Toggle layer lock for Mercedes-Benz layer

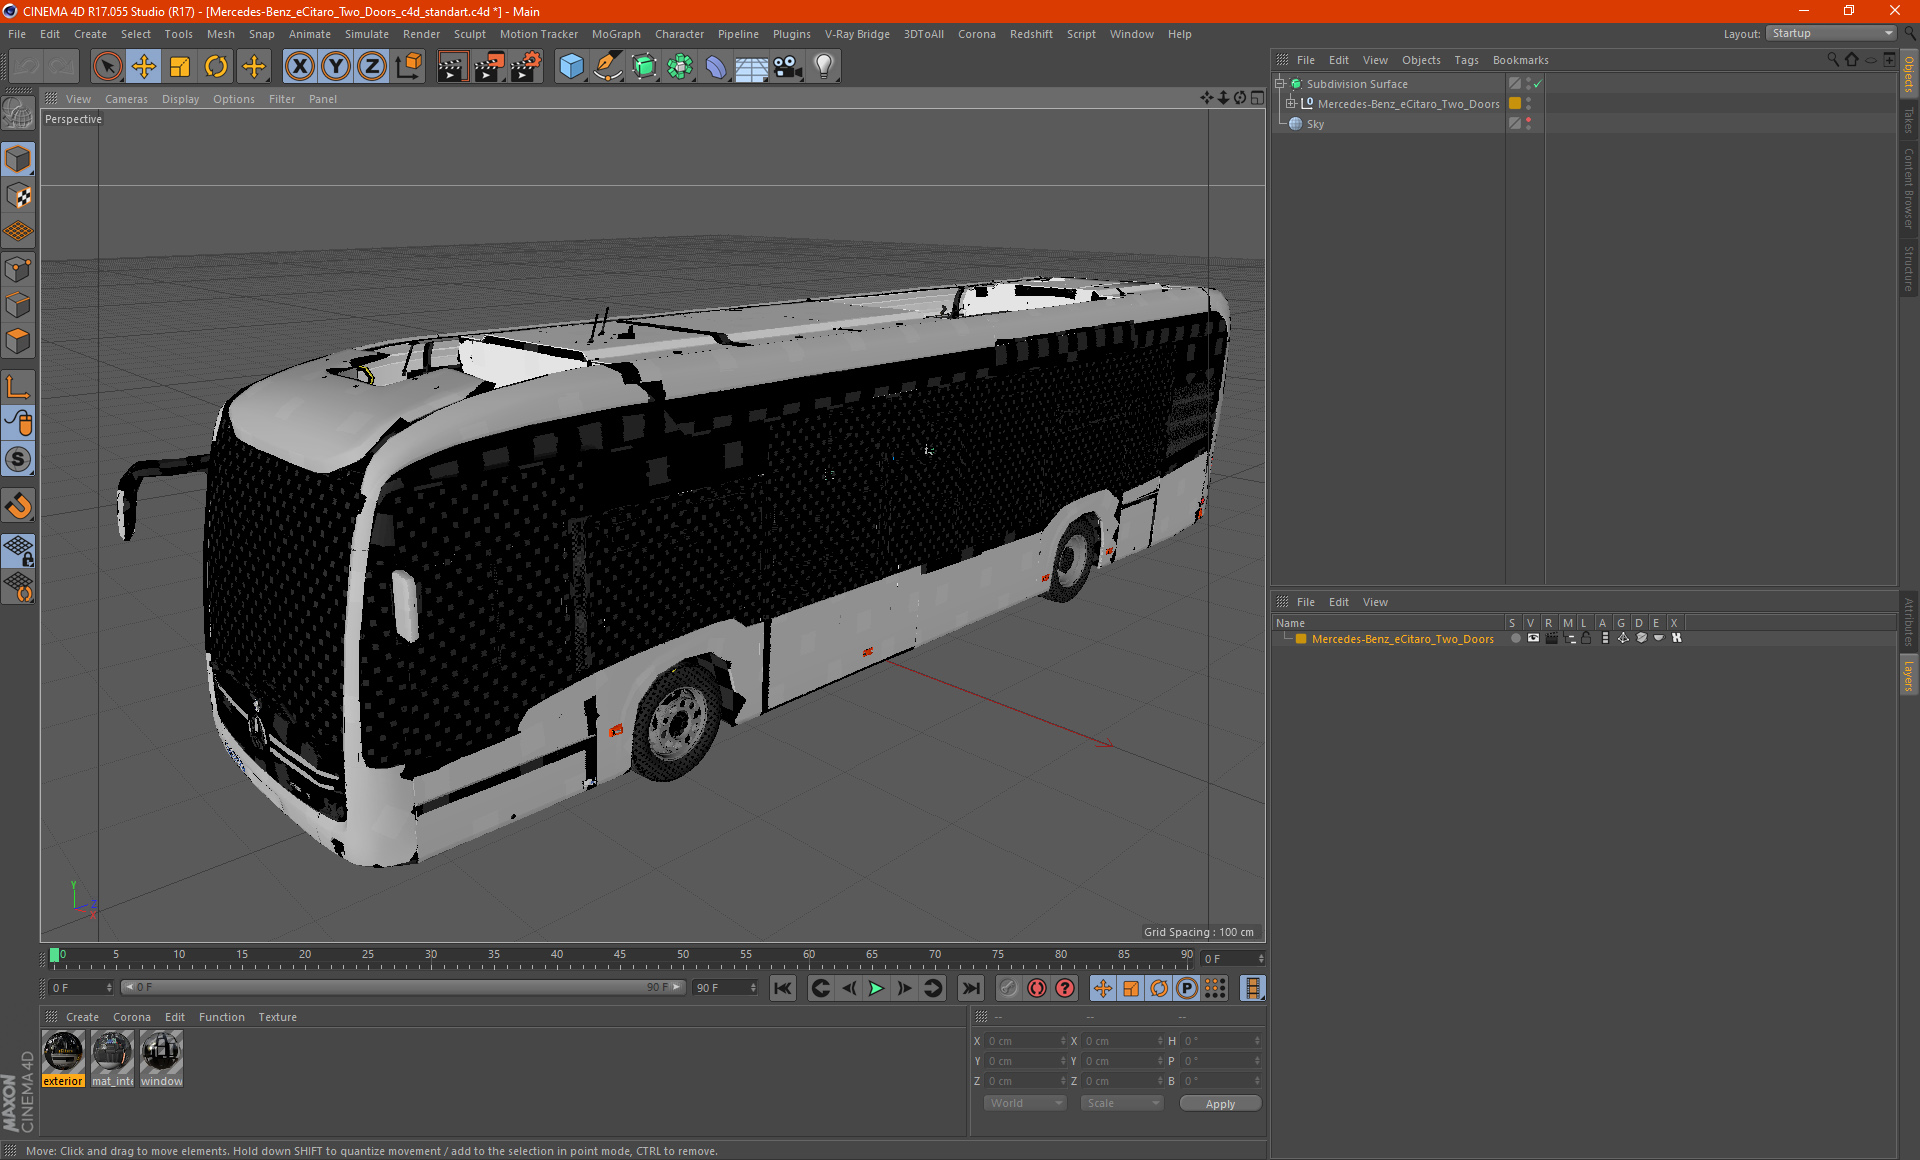pos(1586,638)
